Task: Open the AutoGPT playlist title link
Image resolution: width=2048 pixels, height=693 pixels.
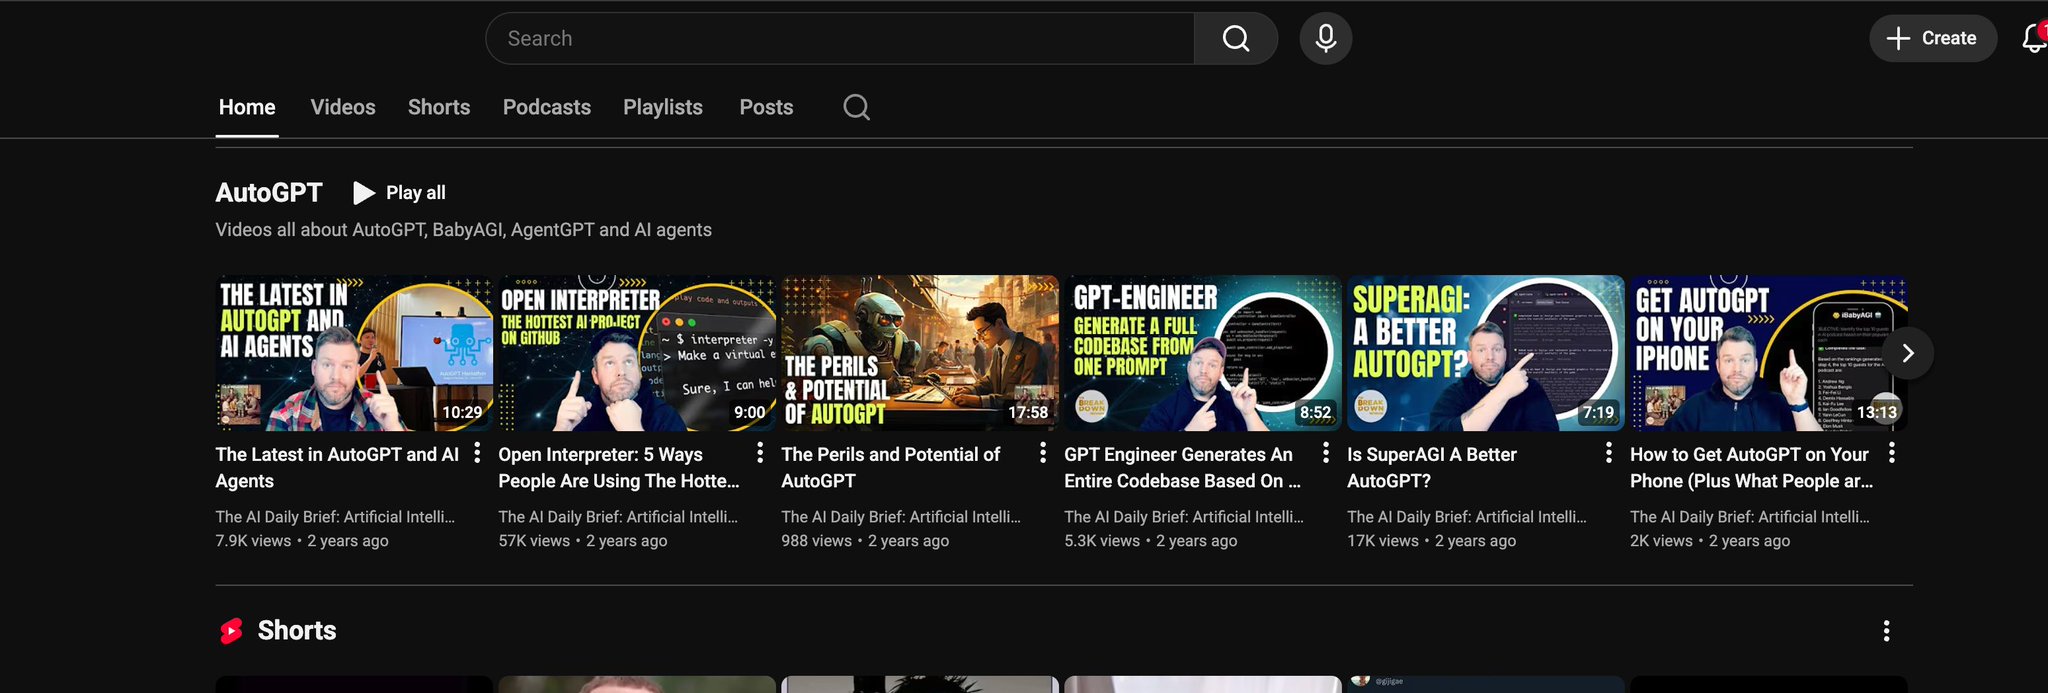Action: click(269, 193)
